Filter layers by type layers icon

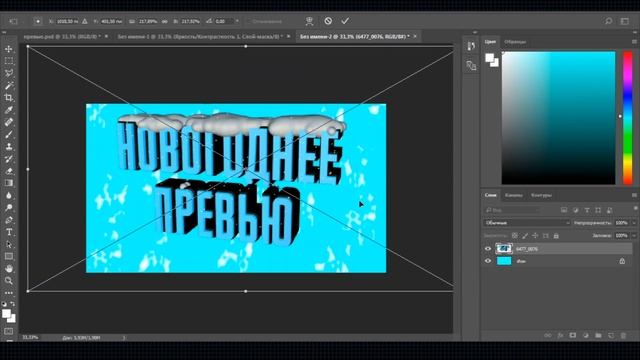click(587, 210)
